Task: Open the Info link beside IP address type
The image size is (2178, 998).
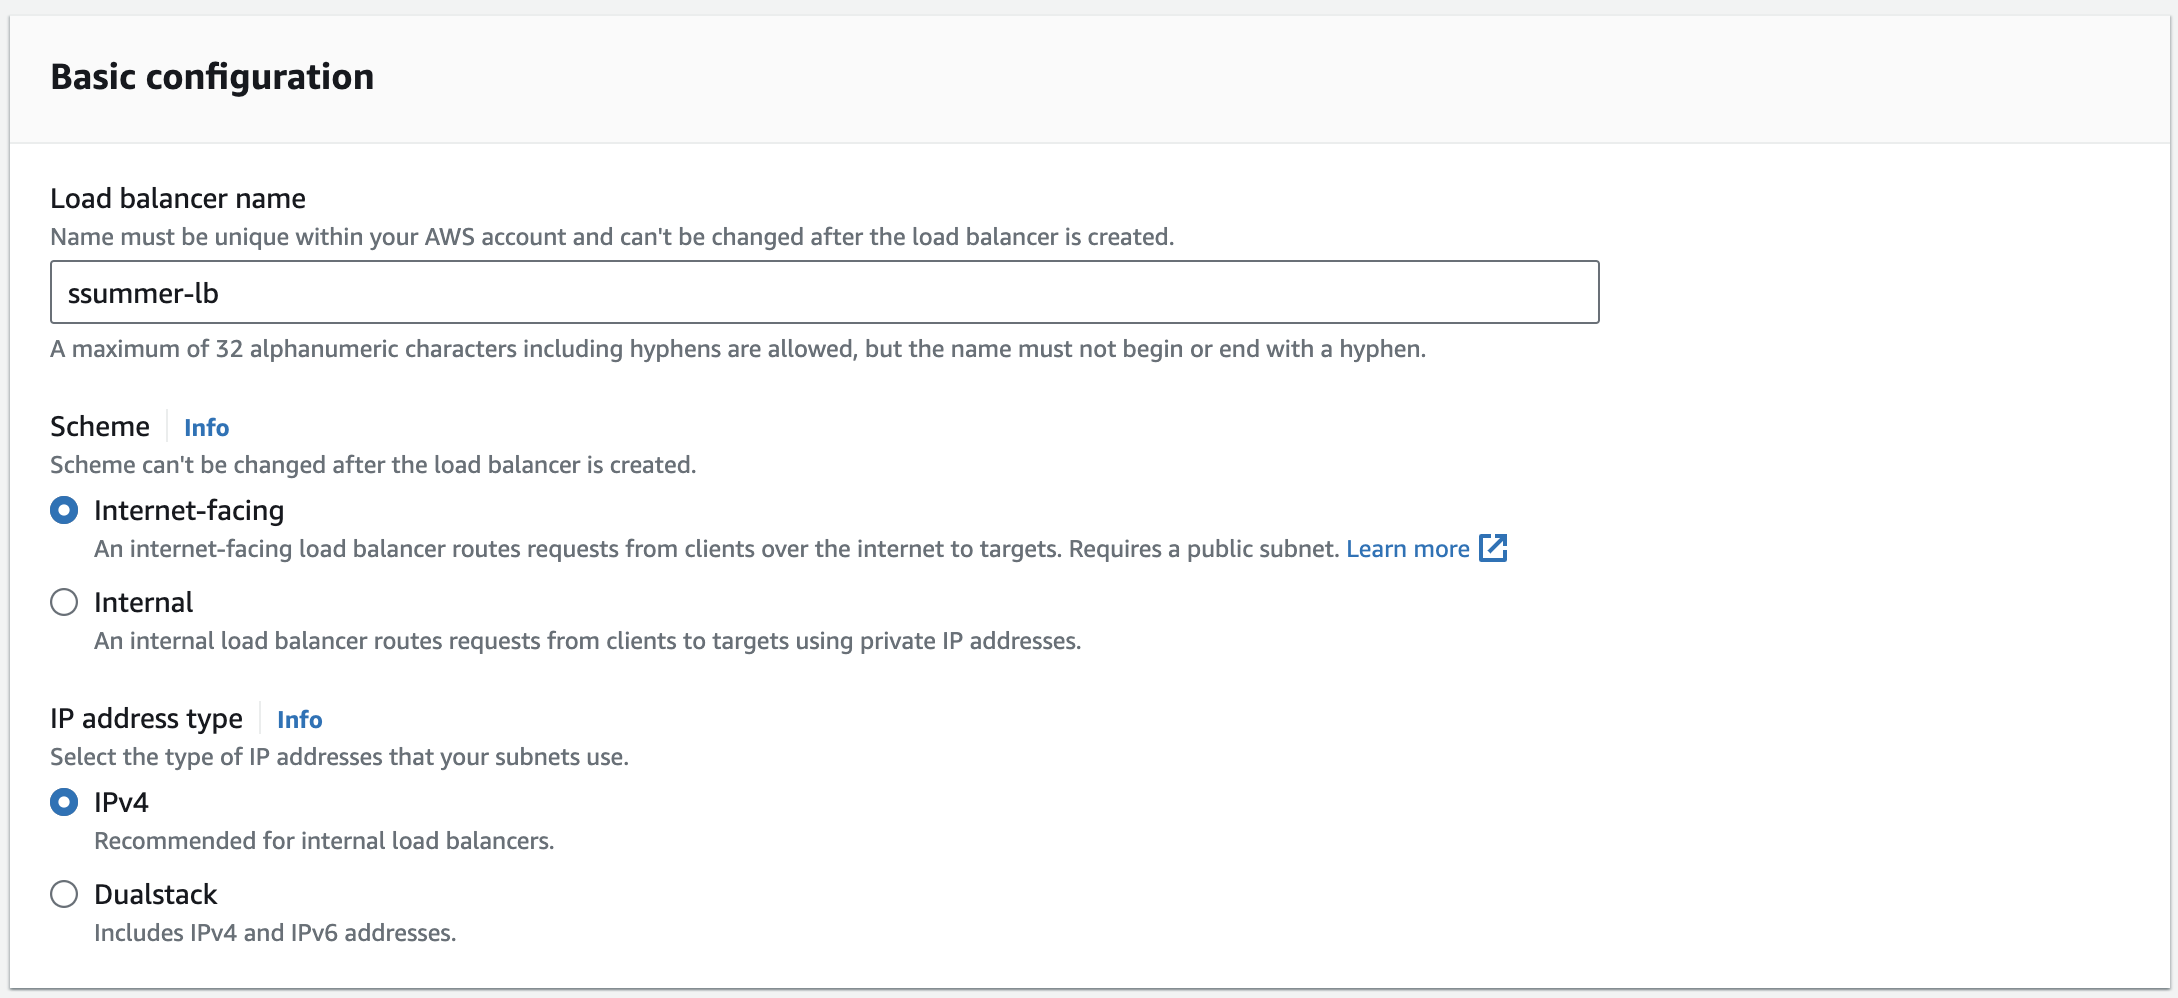Action: click(x=299, y=719)
